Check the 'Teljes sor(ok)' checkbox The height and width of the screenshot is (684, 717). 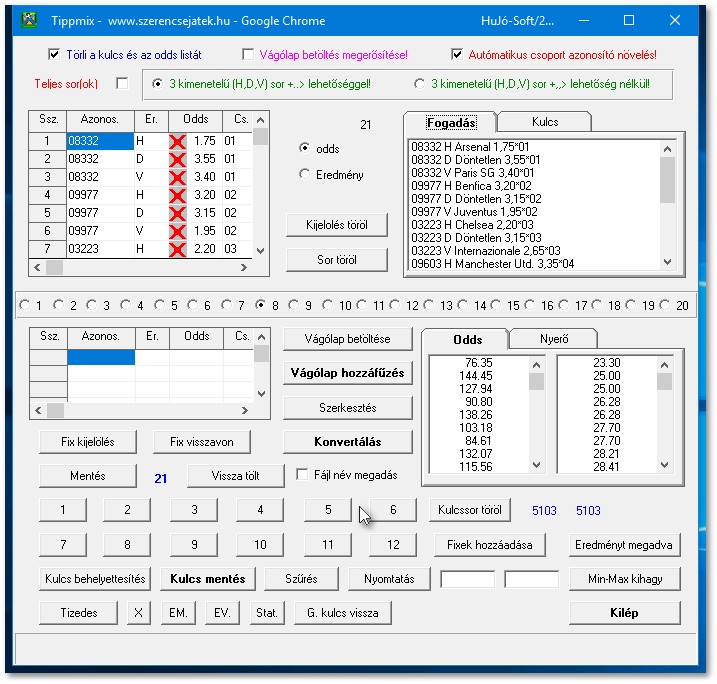click(x=122, y=84)
